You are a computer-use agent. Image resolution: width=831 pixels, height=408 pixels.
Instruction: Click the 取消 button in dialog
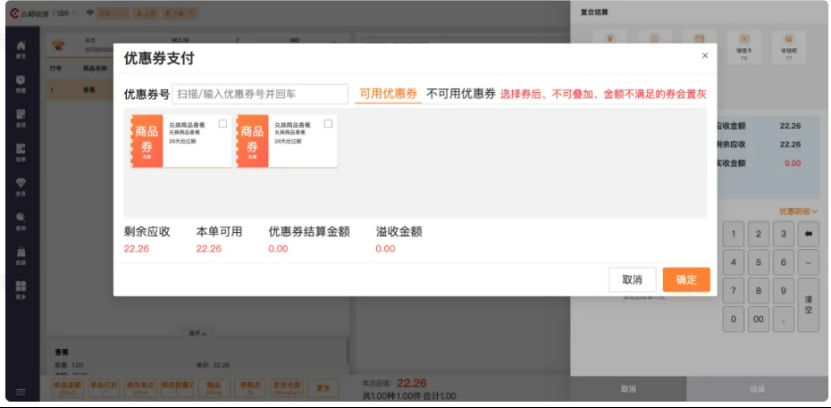(632, 280)
